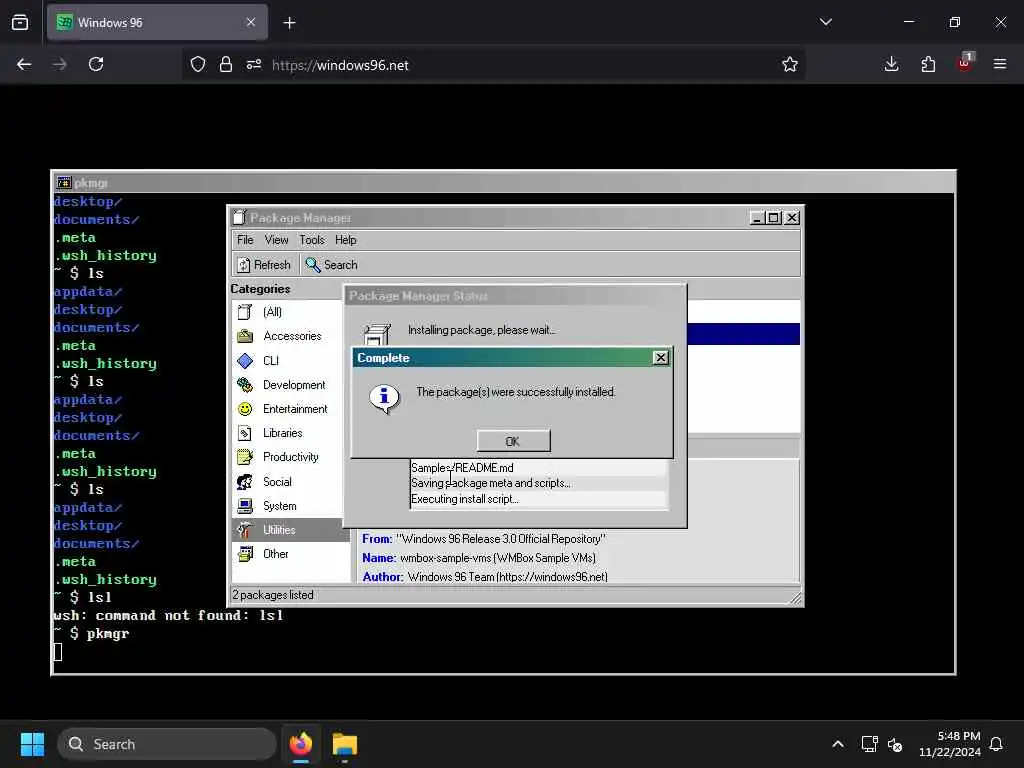Click the pkmgr terminal title icon
The width and height of the screenshot is (1024, 768).
pos(64,182)
